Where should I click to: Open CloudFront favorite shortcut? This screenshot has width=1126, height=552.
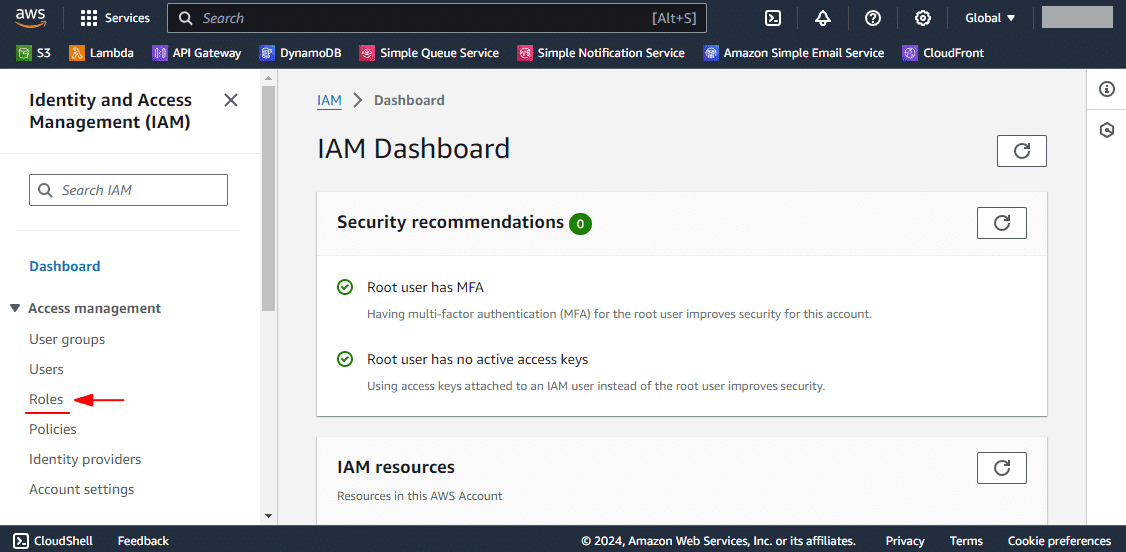tap(943, 52)
